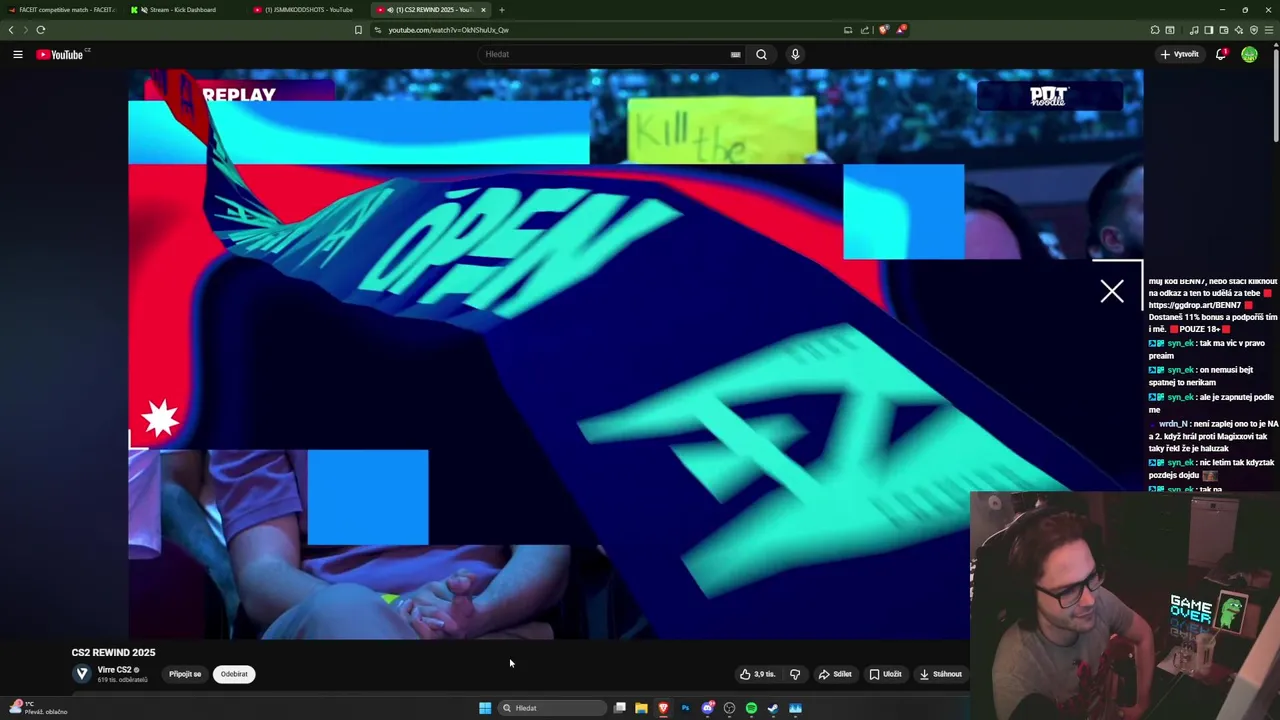Go back with the browser back arrow
This screenshot has height=720, width=1280.
coord(11,30)
